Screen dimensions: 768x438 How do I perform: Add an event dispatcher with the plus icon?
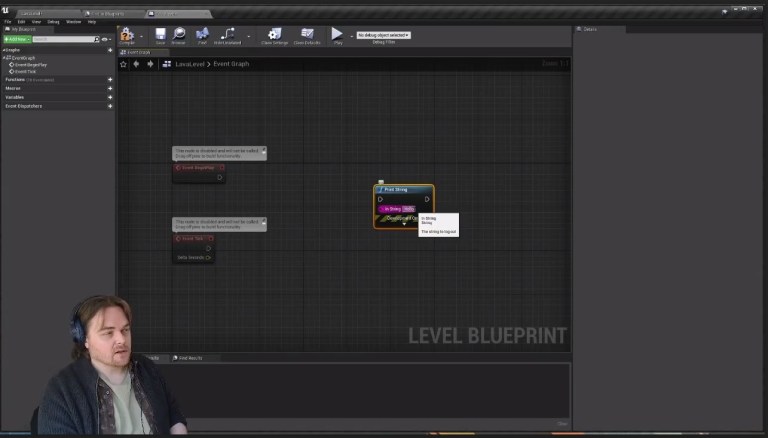(x=110, y=106)
